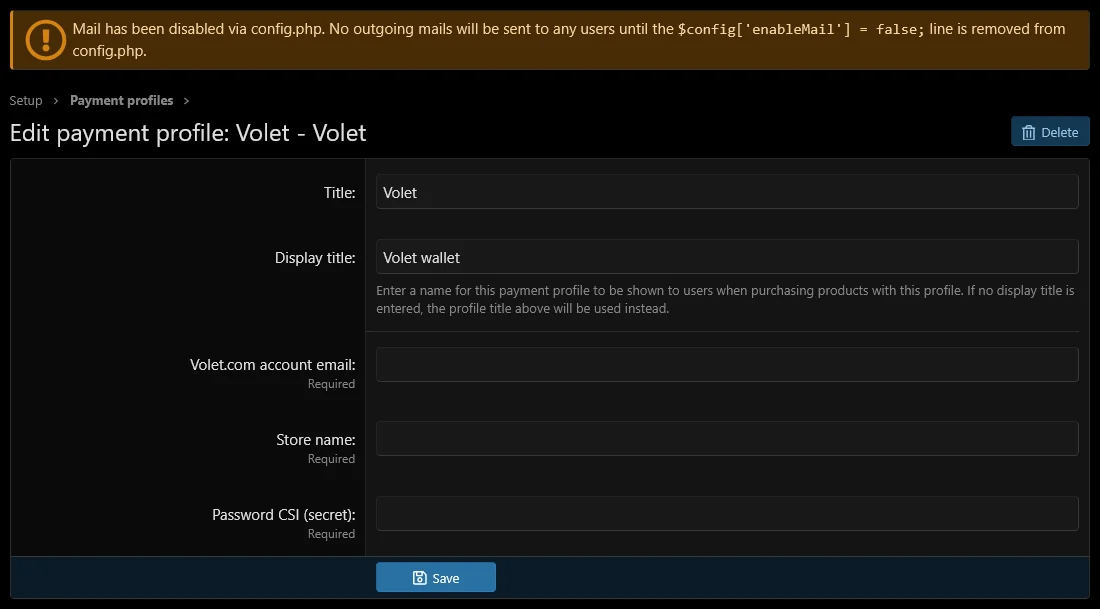Focus the Password CSI (secret) field
Image resolution: width=1100 pixels, height=609 pixels.
click(727, 514)
